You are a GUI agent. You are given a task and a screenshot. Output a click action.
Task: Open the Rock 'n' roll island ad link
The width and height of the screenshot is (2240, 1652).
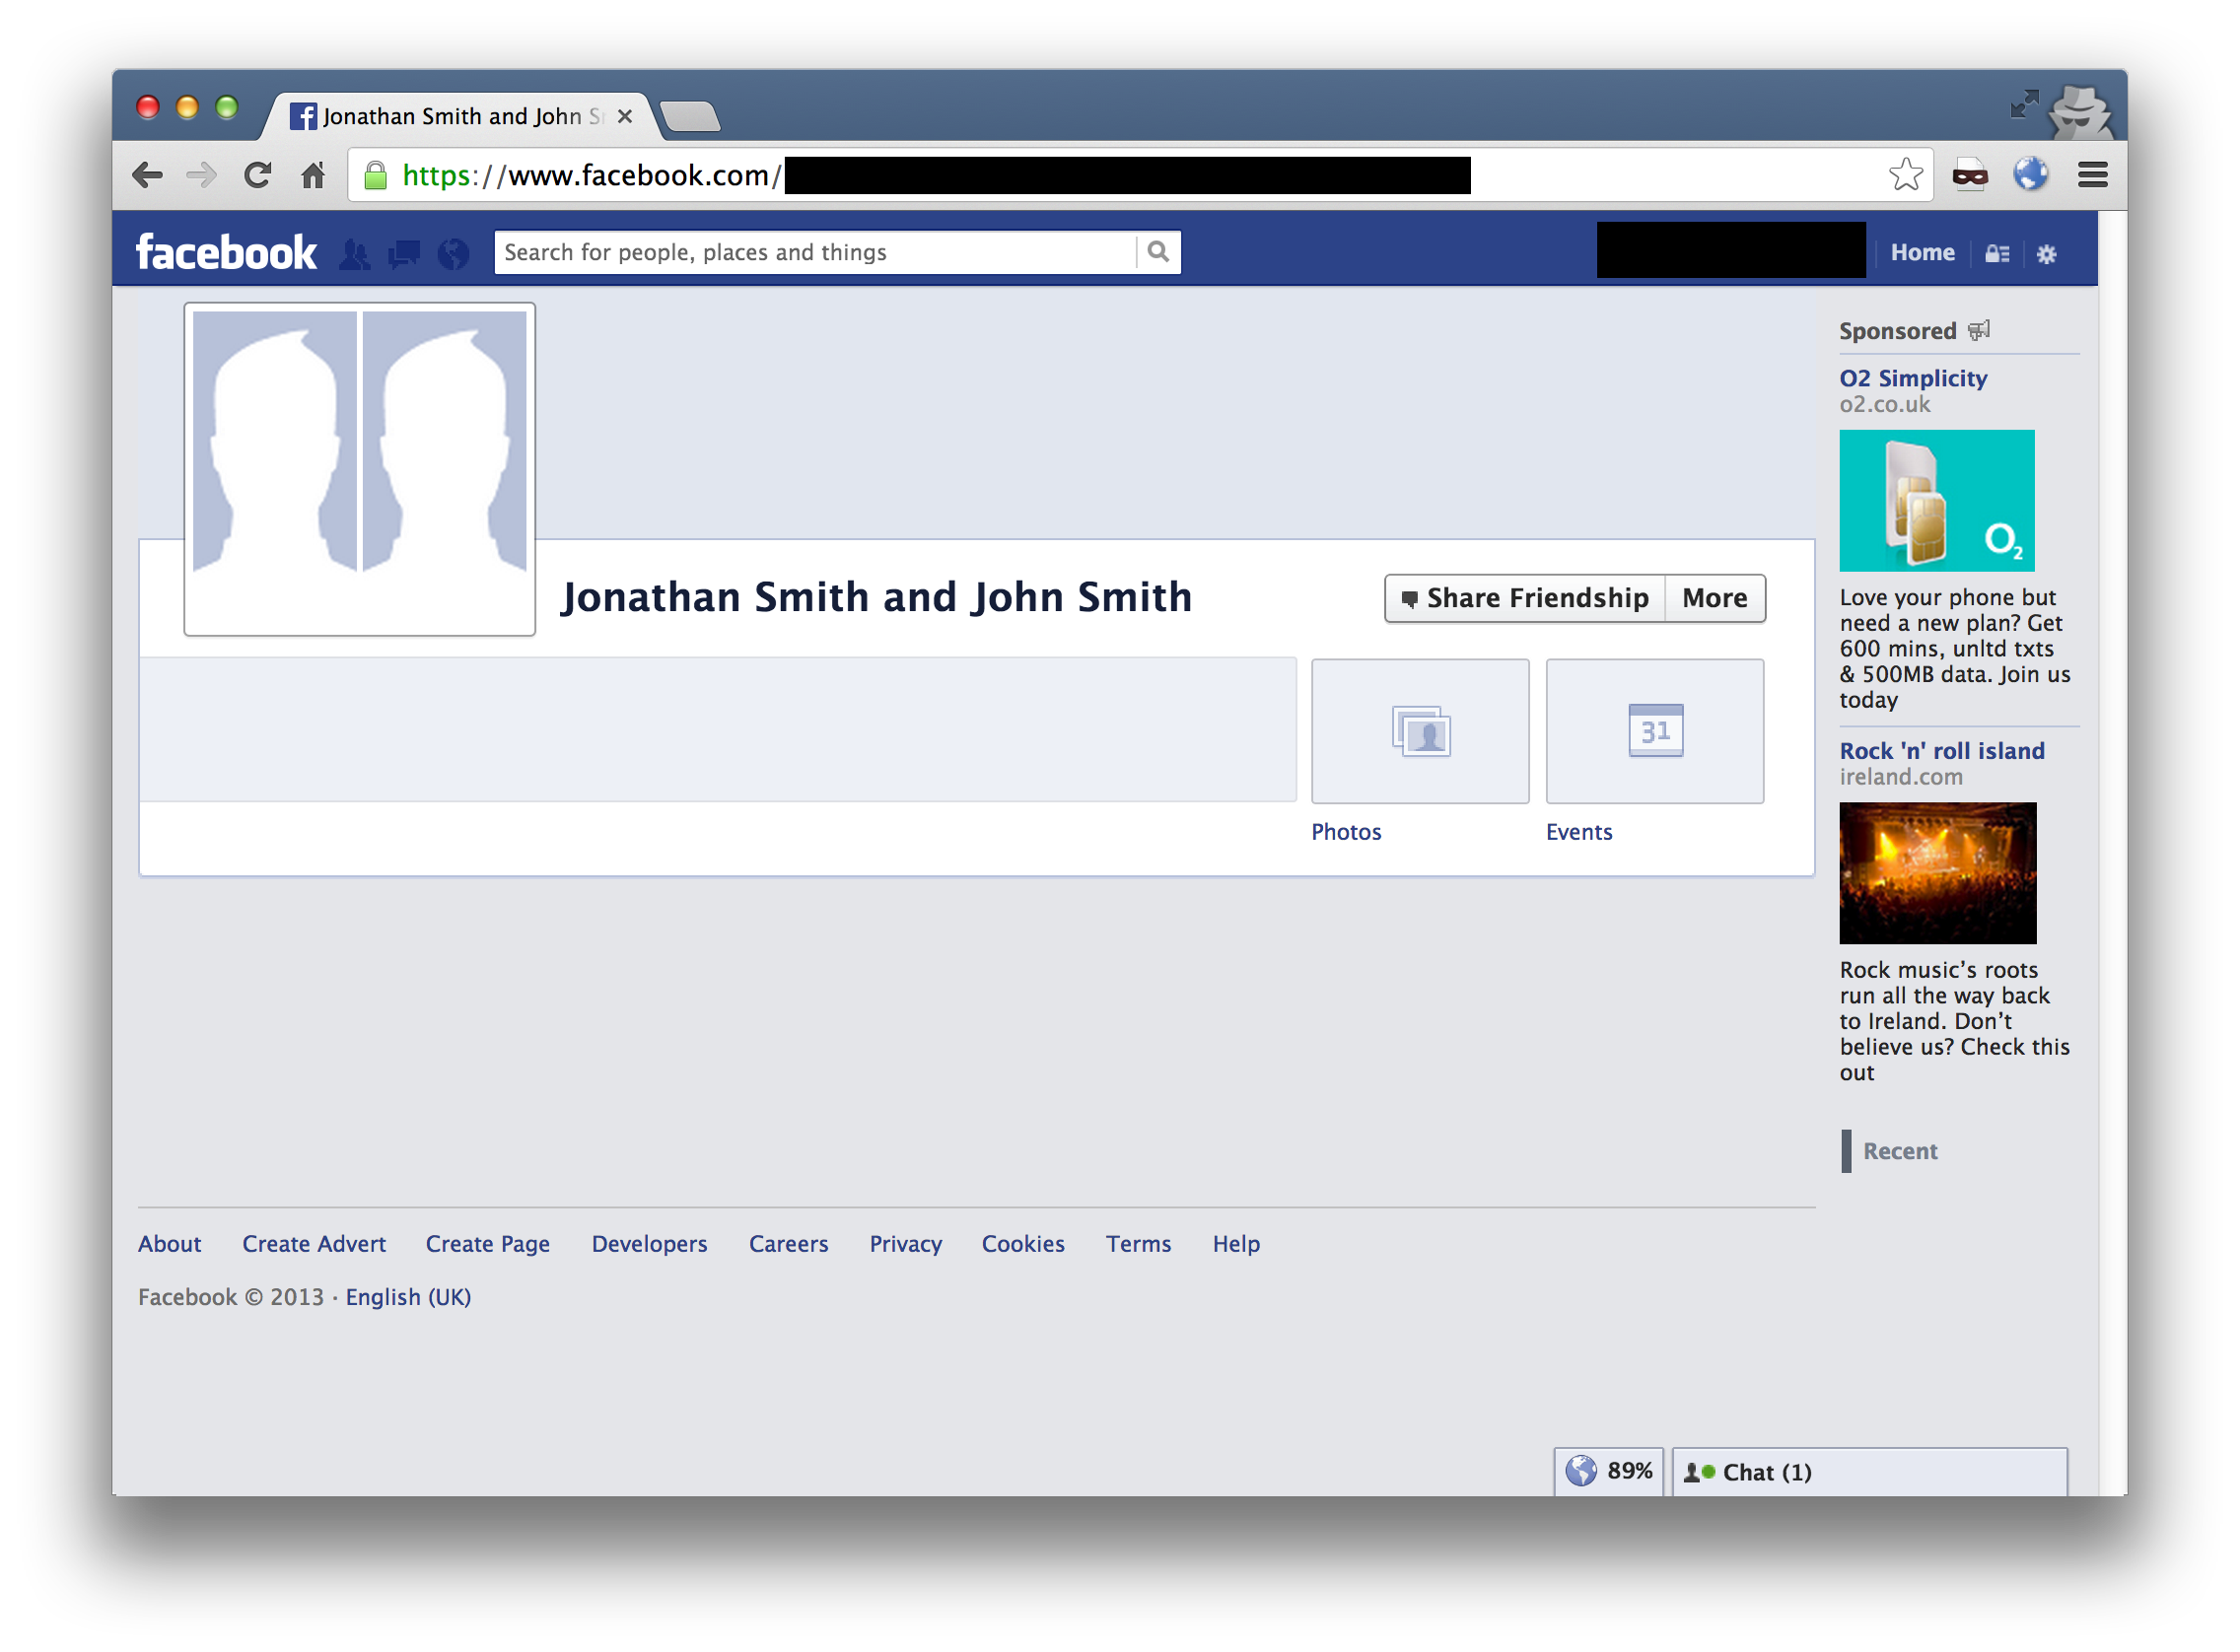click(1942, 751)
